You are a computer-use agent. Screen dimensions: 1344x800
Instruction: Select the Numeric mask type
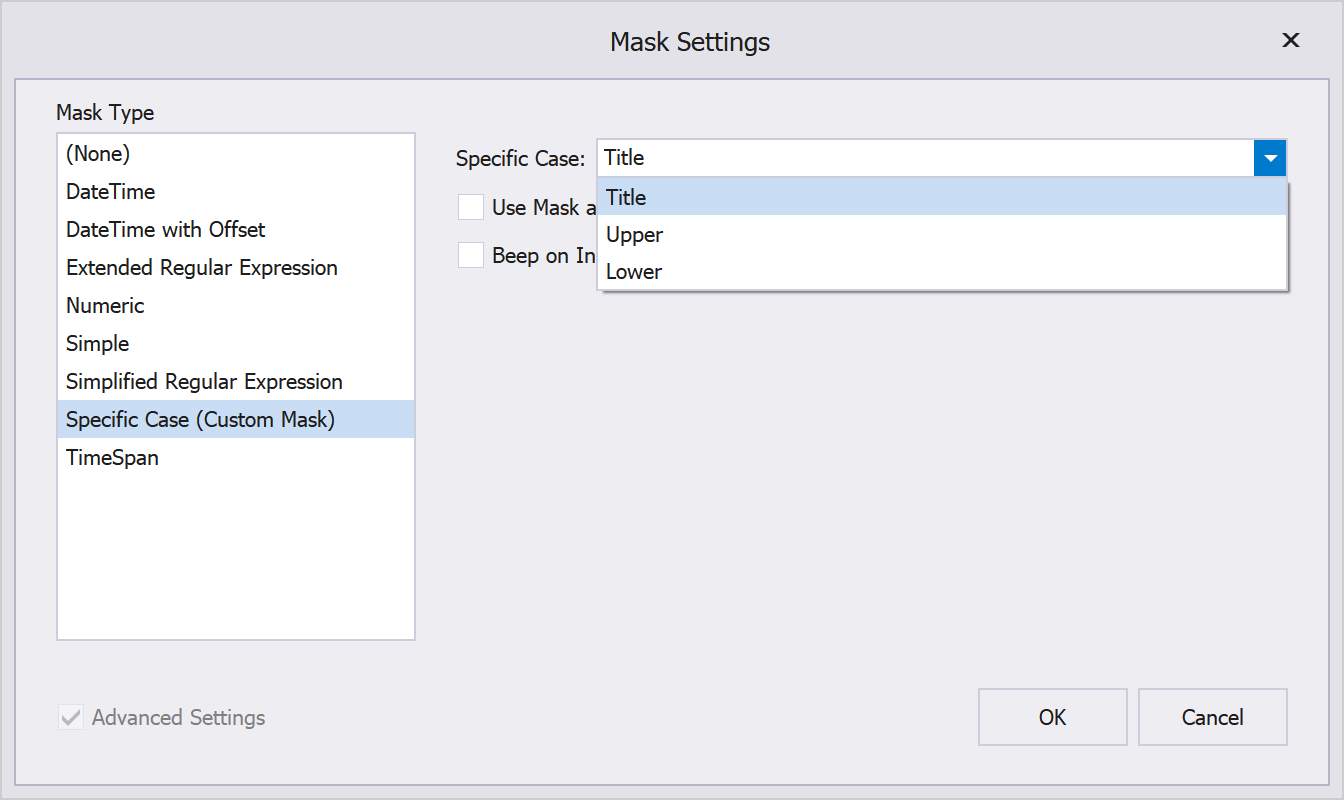(105, 305)
